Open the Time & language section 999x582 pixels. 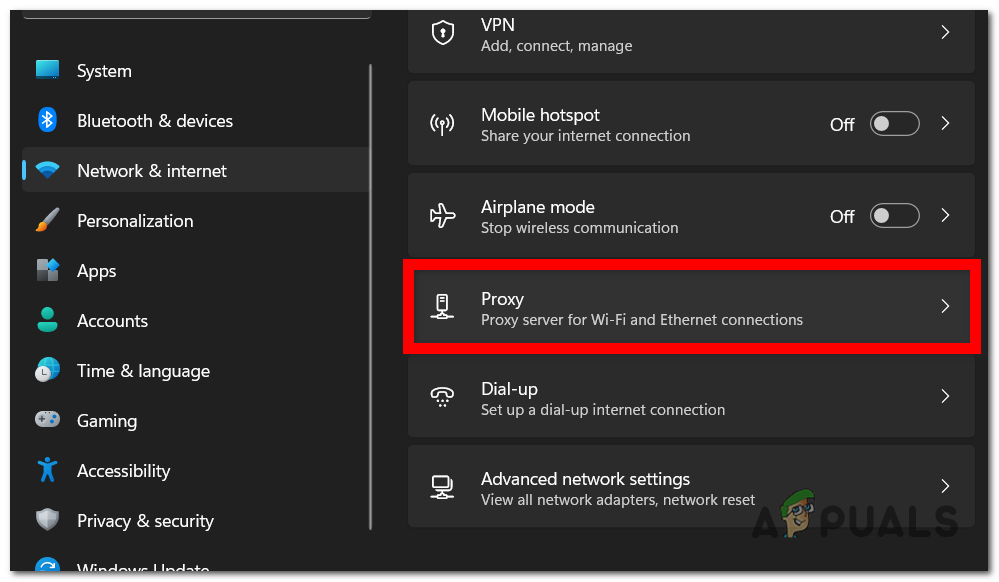(x=143, y=371)
